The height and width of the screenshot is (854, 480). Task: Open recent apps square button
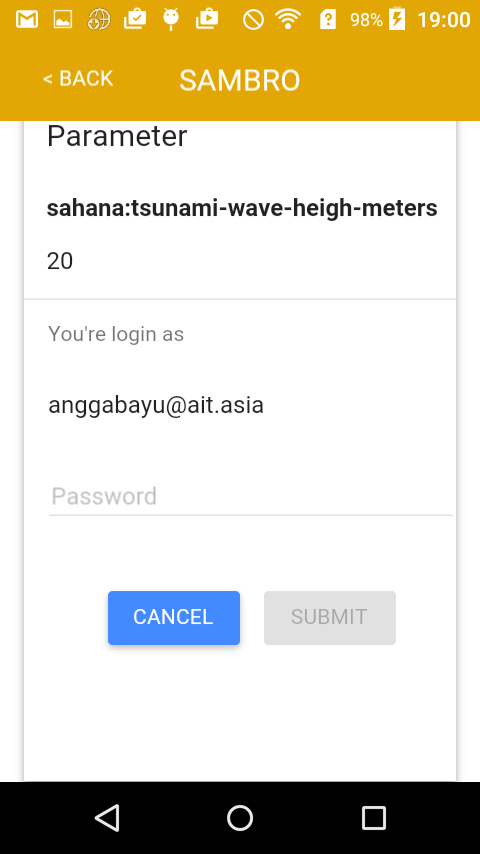click(x=373, y=818)
